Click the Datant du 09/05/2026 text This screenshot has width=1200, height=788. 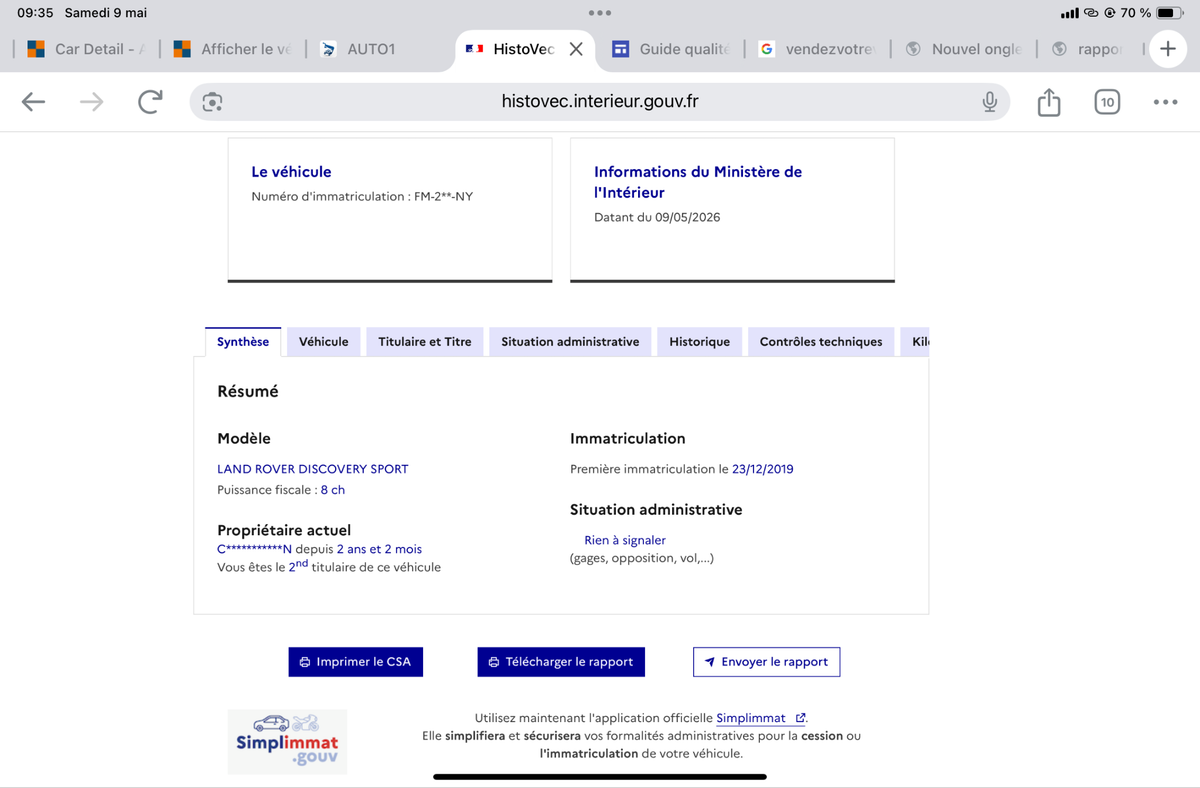click(x=657, y=217)
